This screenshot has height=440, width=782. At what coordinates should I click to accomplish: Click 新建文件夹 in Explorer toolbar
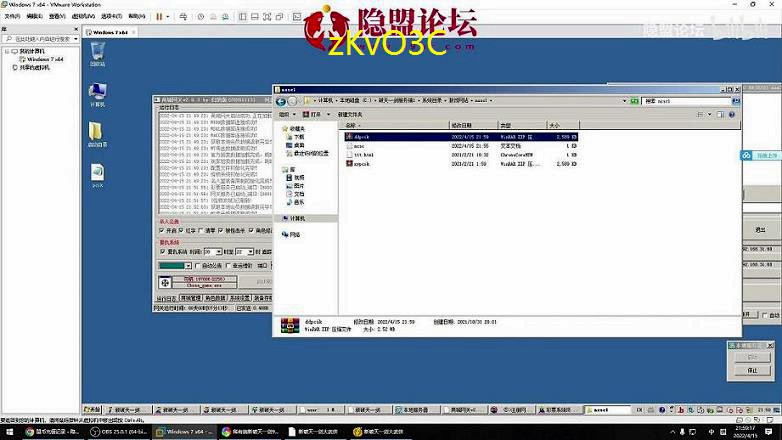[350, 115]
